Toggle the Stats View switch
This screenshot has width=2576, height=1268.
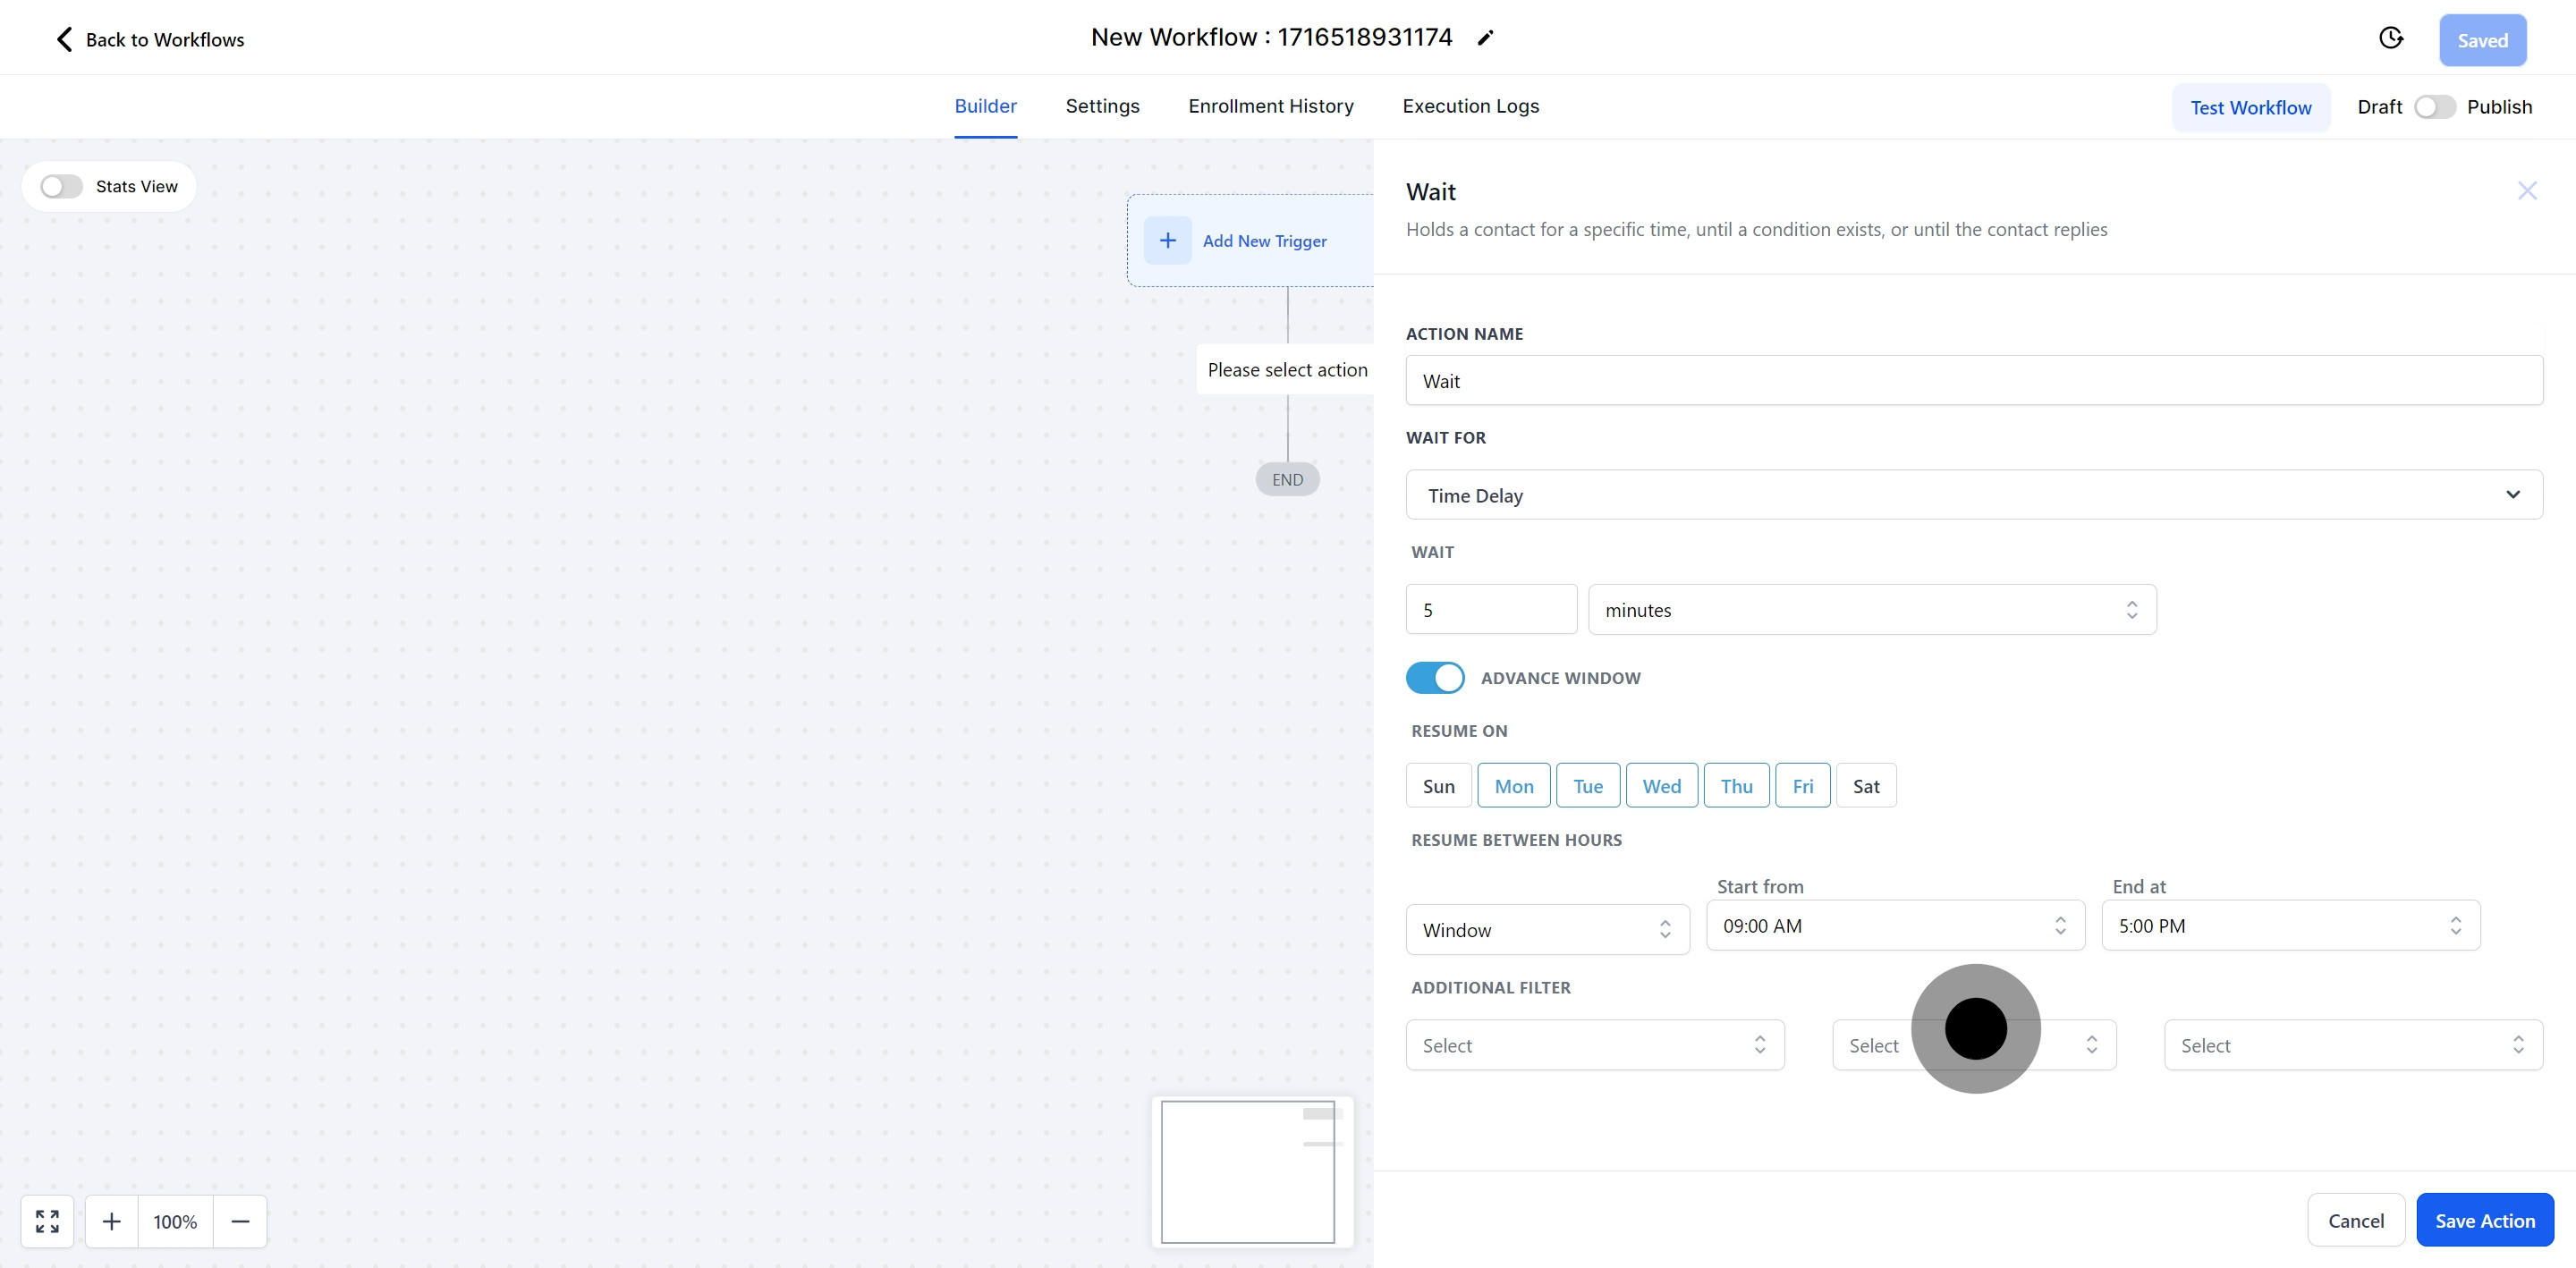(x=62, y=187)
